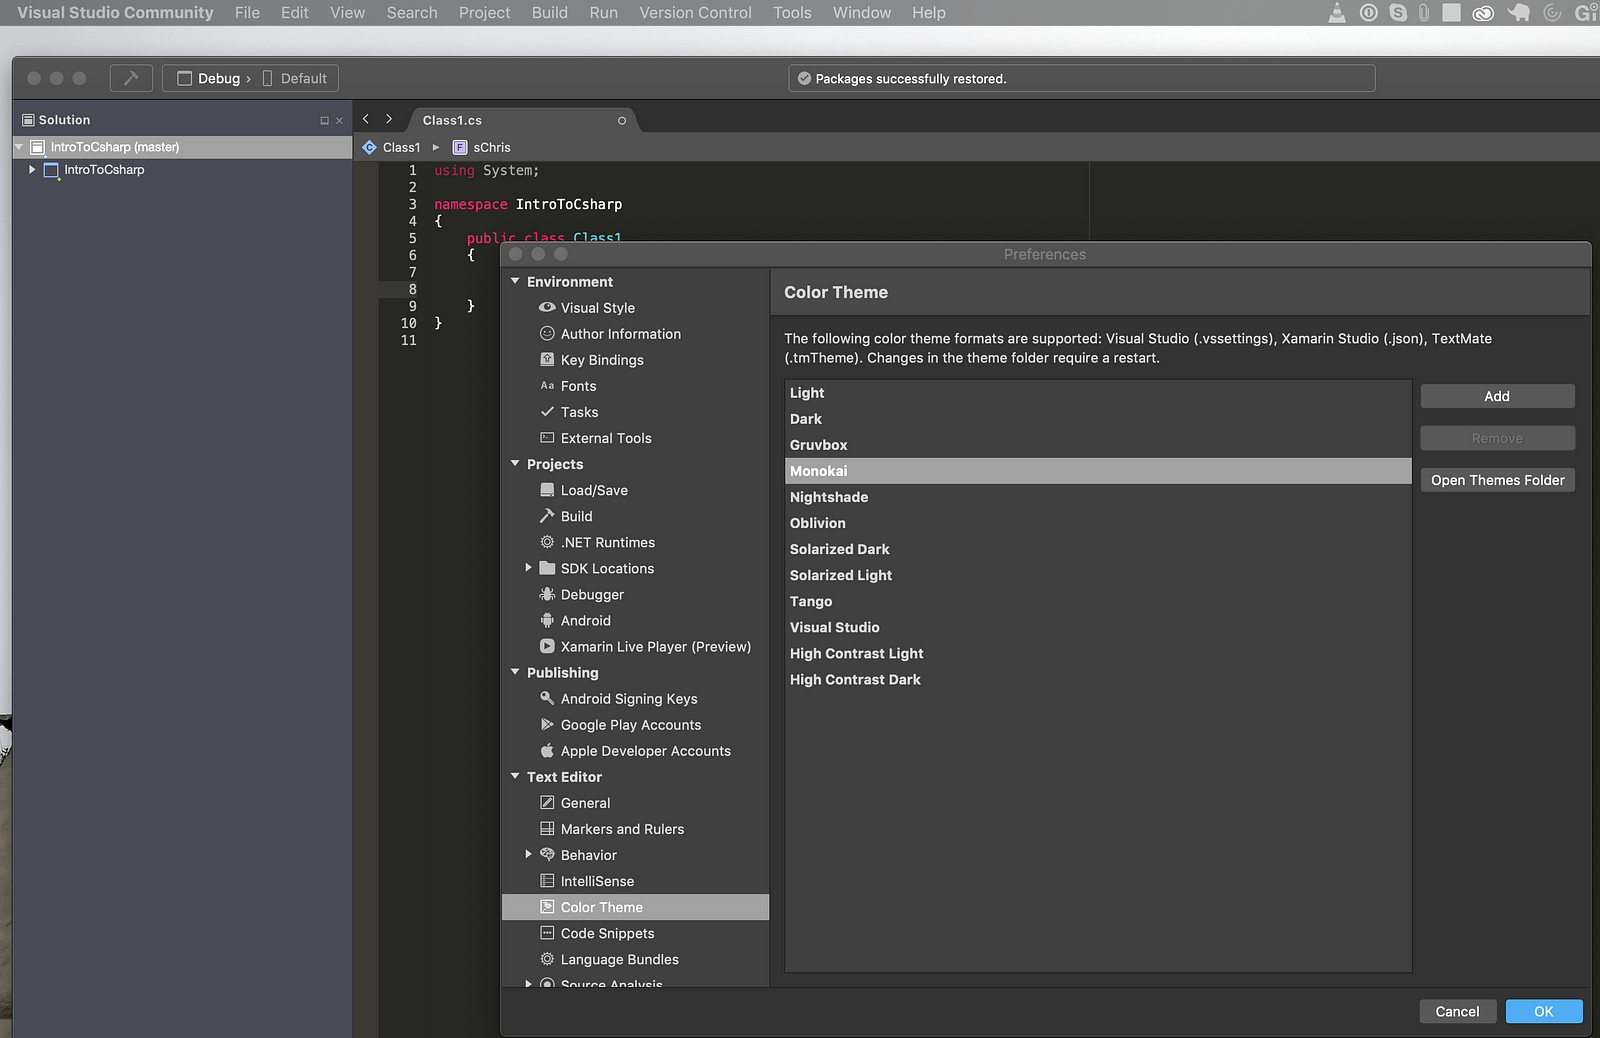Viewport: 1600px width, 1038px height.
Task: Collapse the Environment section
Action: (515, 281)
